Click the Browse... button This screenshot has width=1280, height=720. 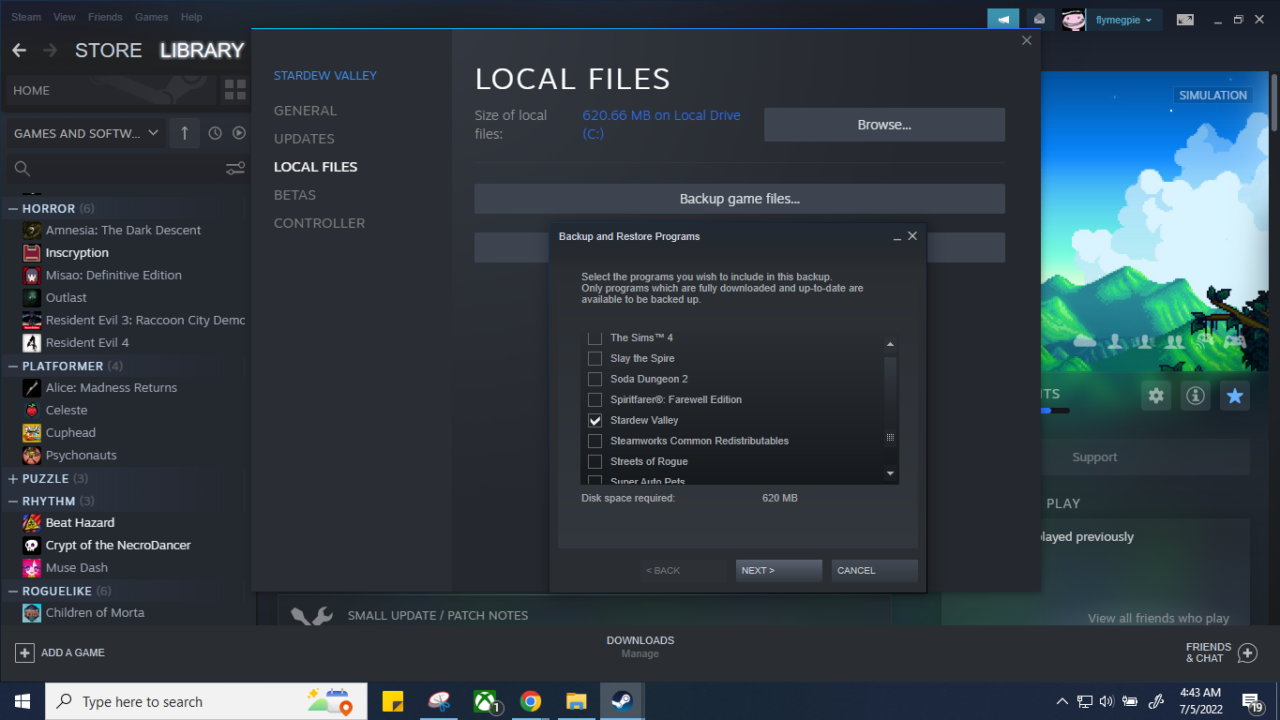pyautogui.click(x=884, y=125)
